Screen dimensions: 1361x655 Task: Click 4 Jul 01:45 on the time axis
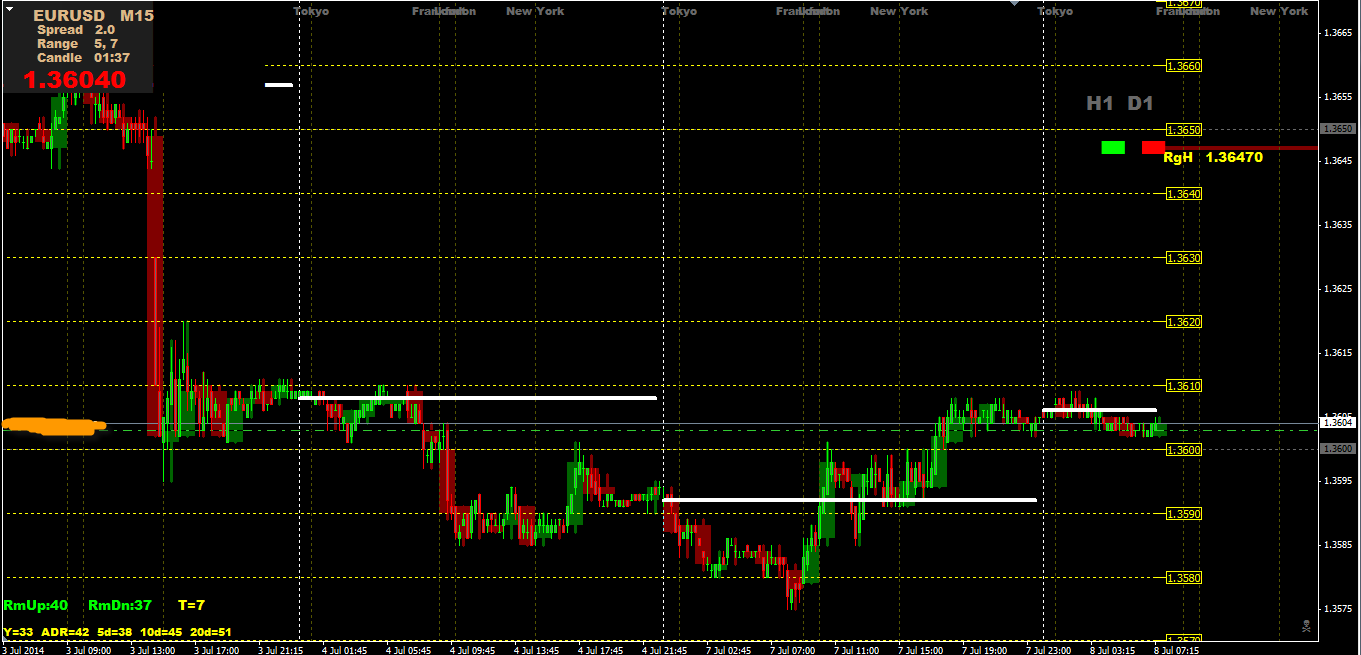pyautogui.click(x=344, y=649)
